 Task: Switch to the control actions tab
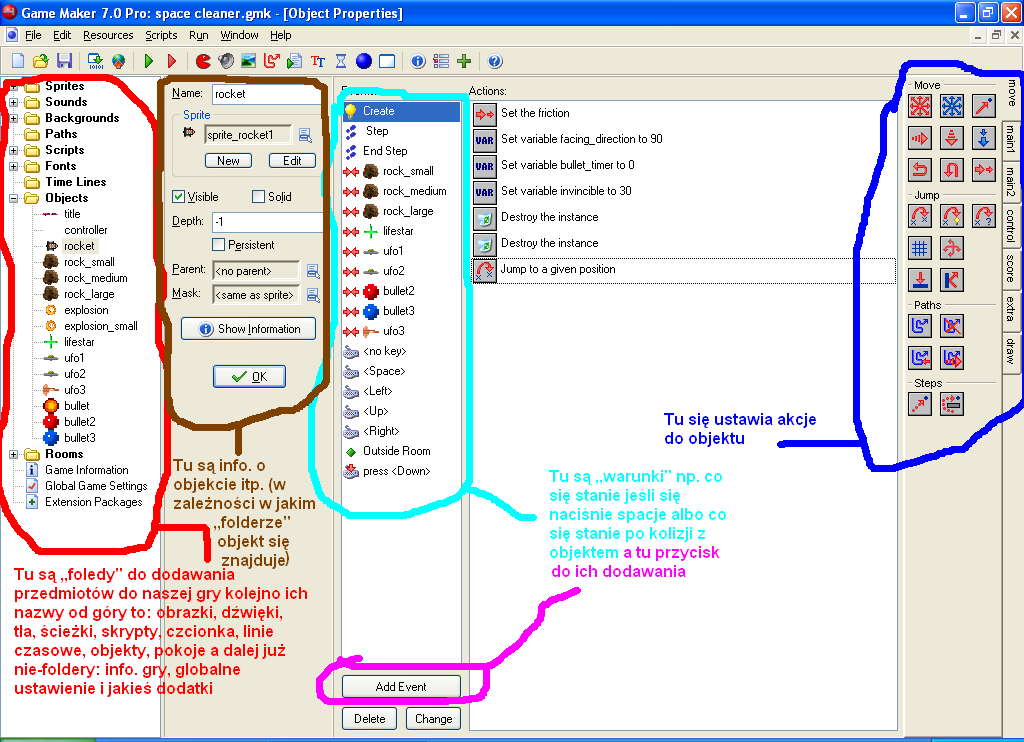1011,226
